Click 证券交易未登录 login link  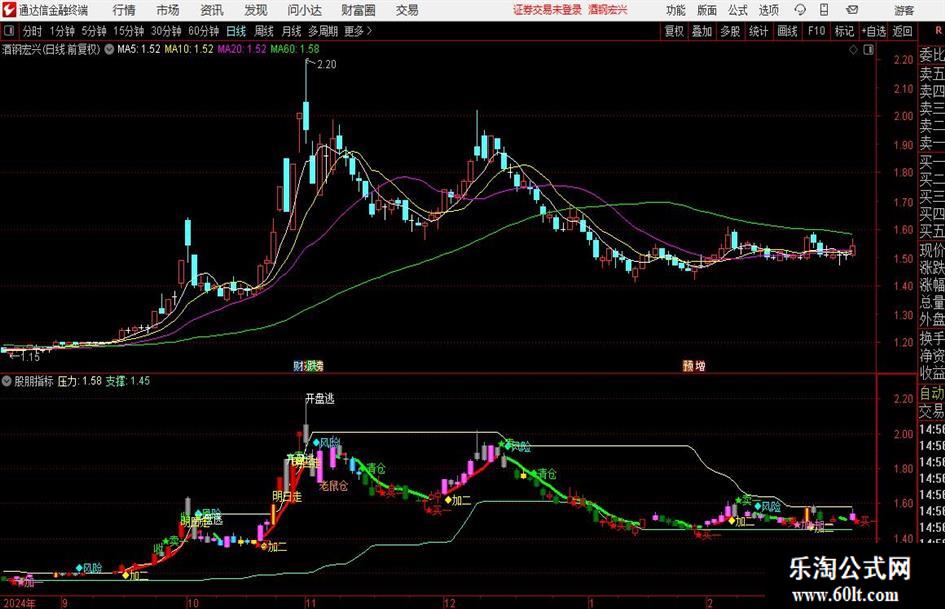click(x=547, y=10)
